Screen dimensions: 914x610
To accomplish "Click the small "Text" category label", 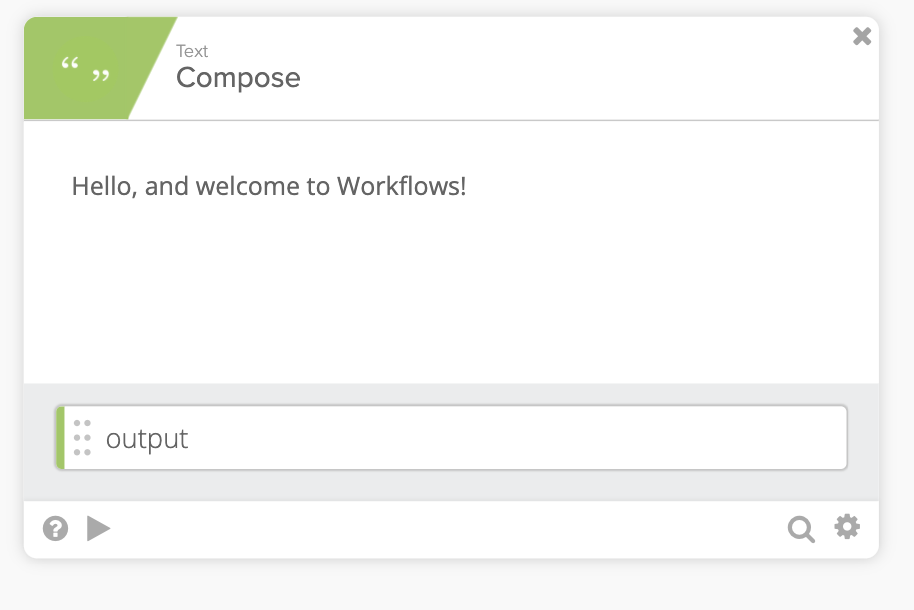I will coord(192,51).
